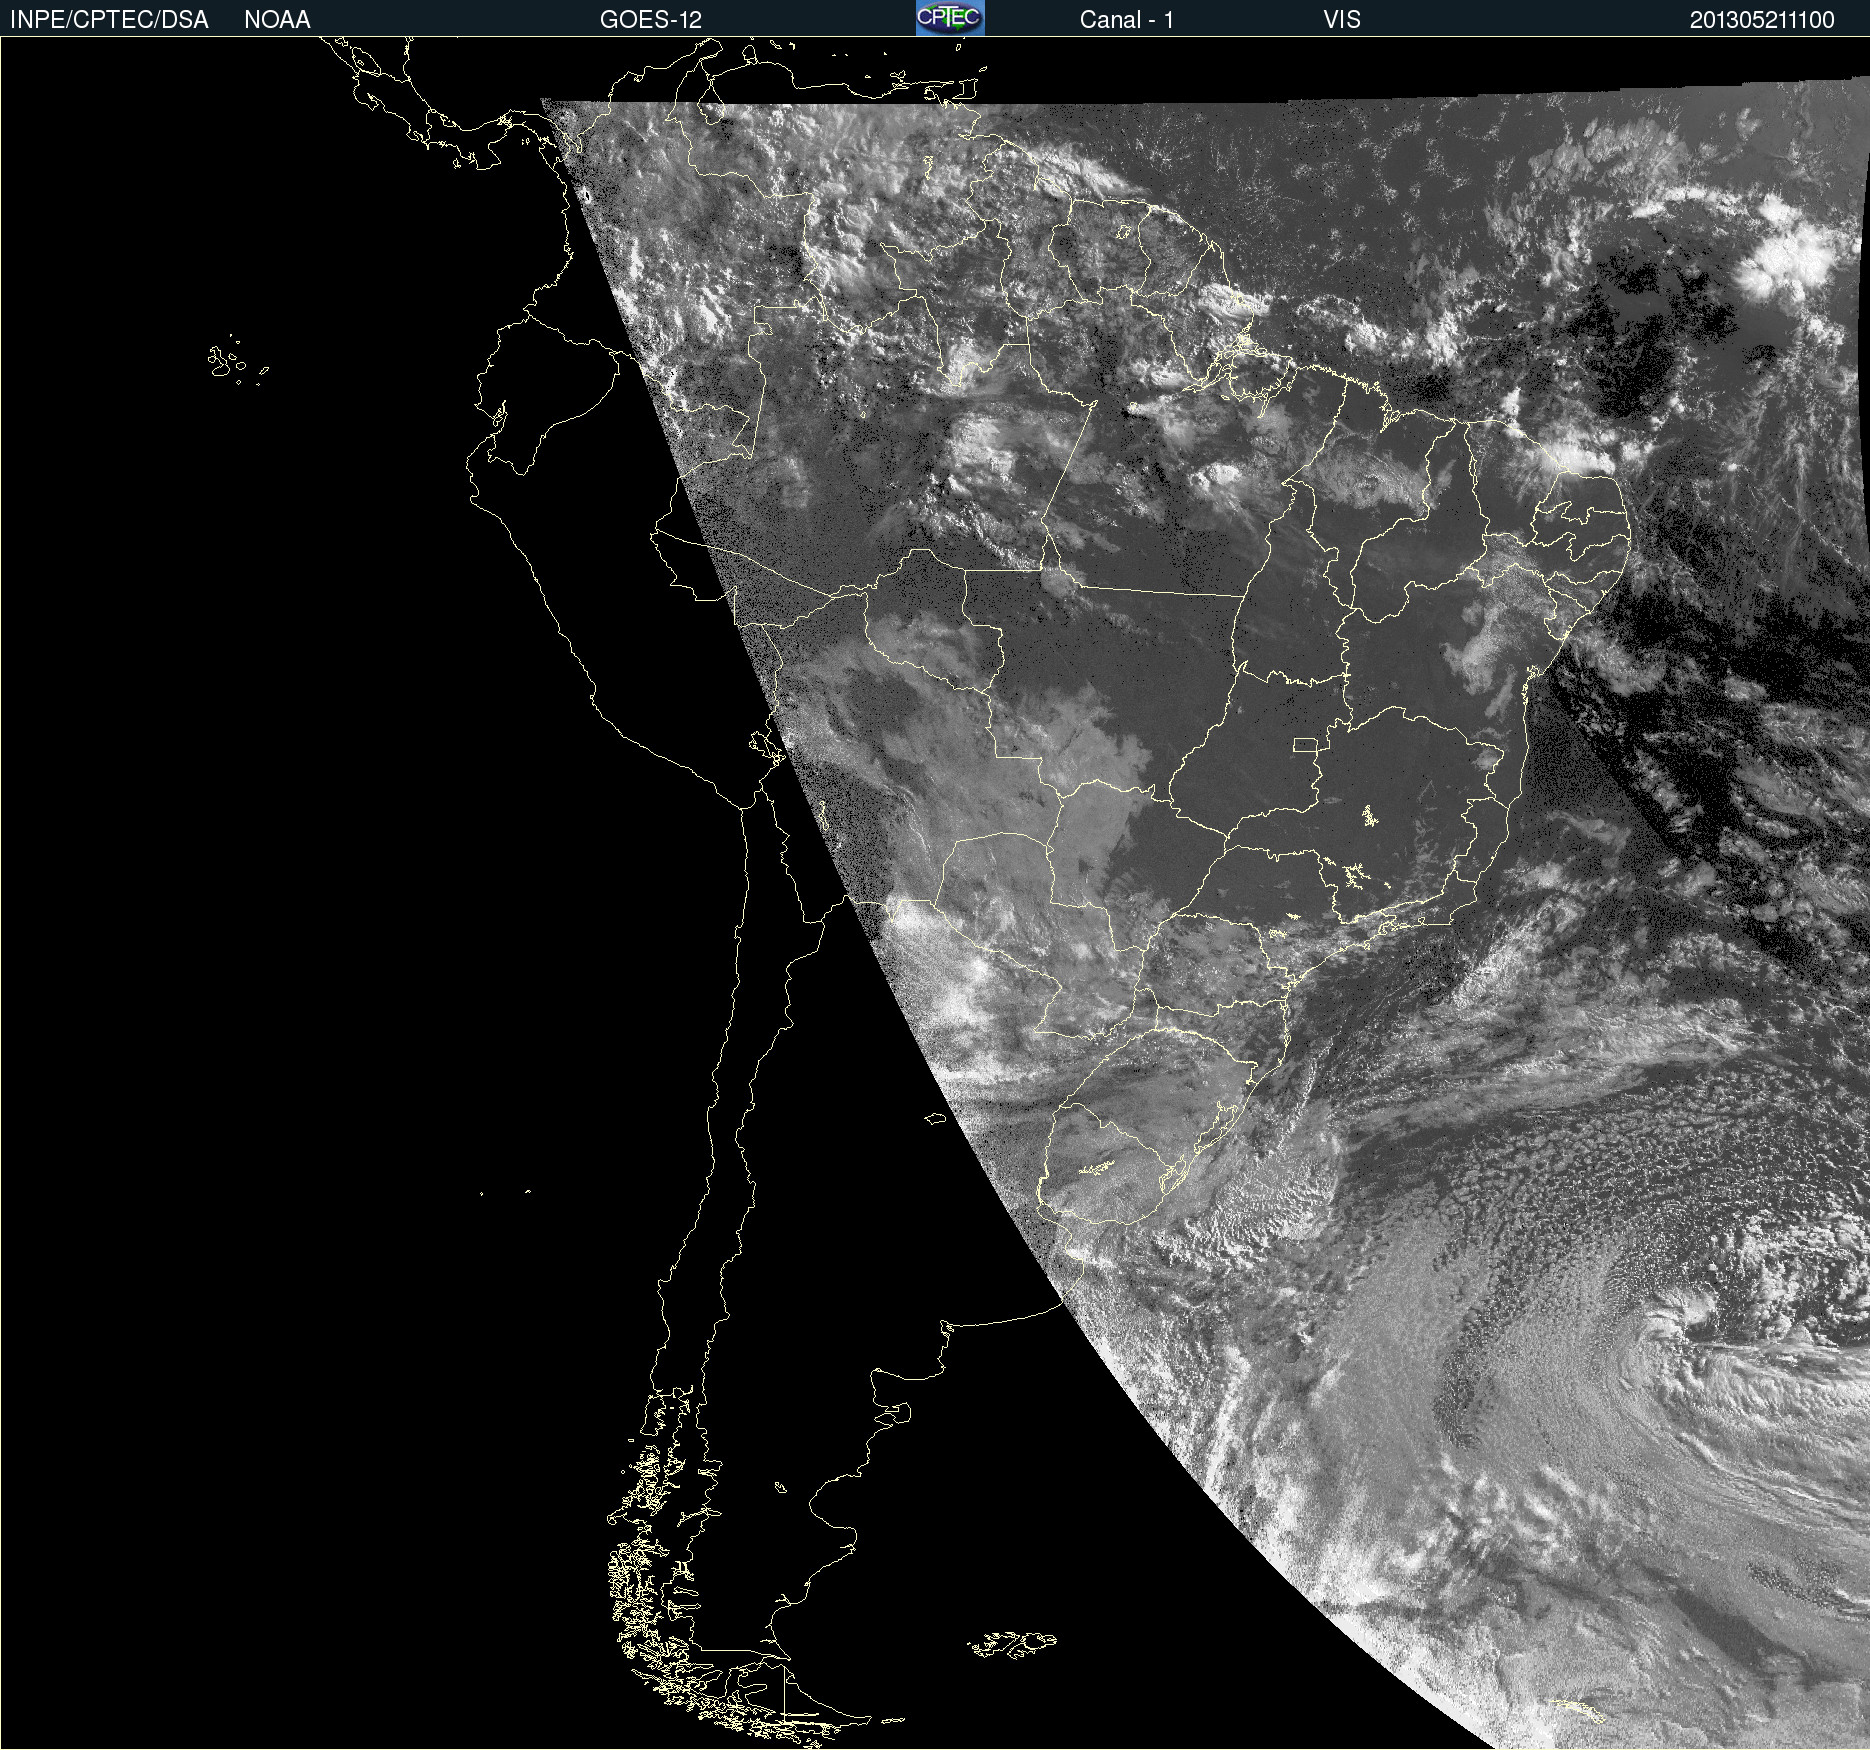
Task: Click the 201305211100 timestamp
Action: pos(1762,20)
